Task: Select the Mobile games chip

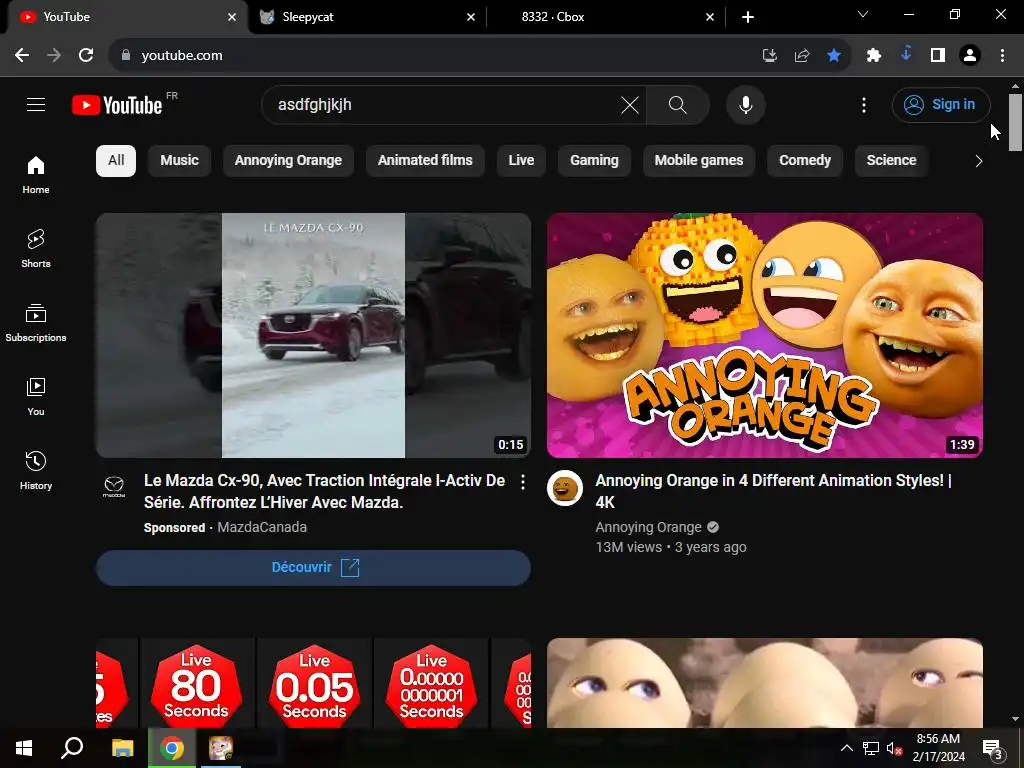Action: point(699,161)
